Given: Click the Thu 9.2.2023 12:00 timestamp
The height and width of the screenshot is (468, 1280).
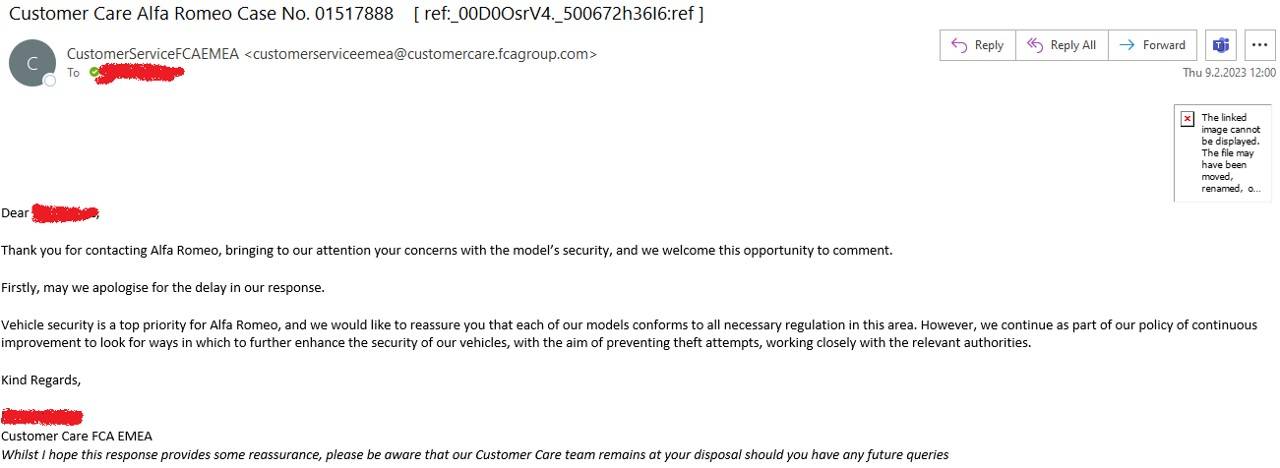Looking at the screenshot, I should click(1229, 73).
